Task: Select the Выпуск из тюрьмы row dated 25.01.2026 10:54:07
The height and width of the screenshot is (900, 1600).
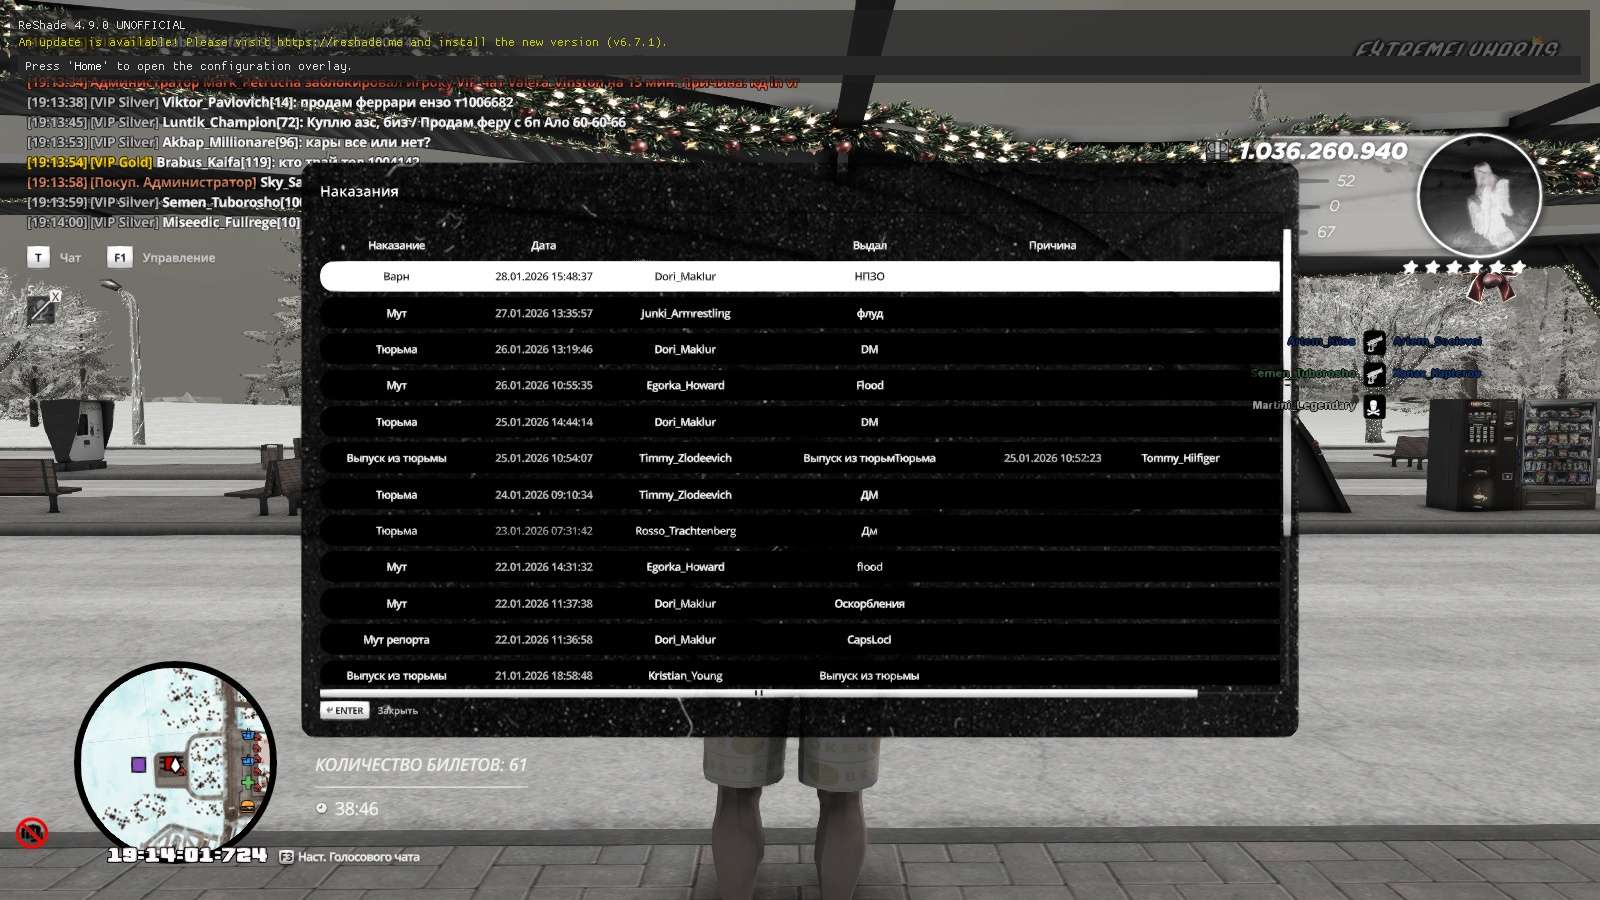Action: click(x=799, y=458)
